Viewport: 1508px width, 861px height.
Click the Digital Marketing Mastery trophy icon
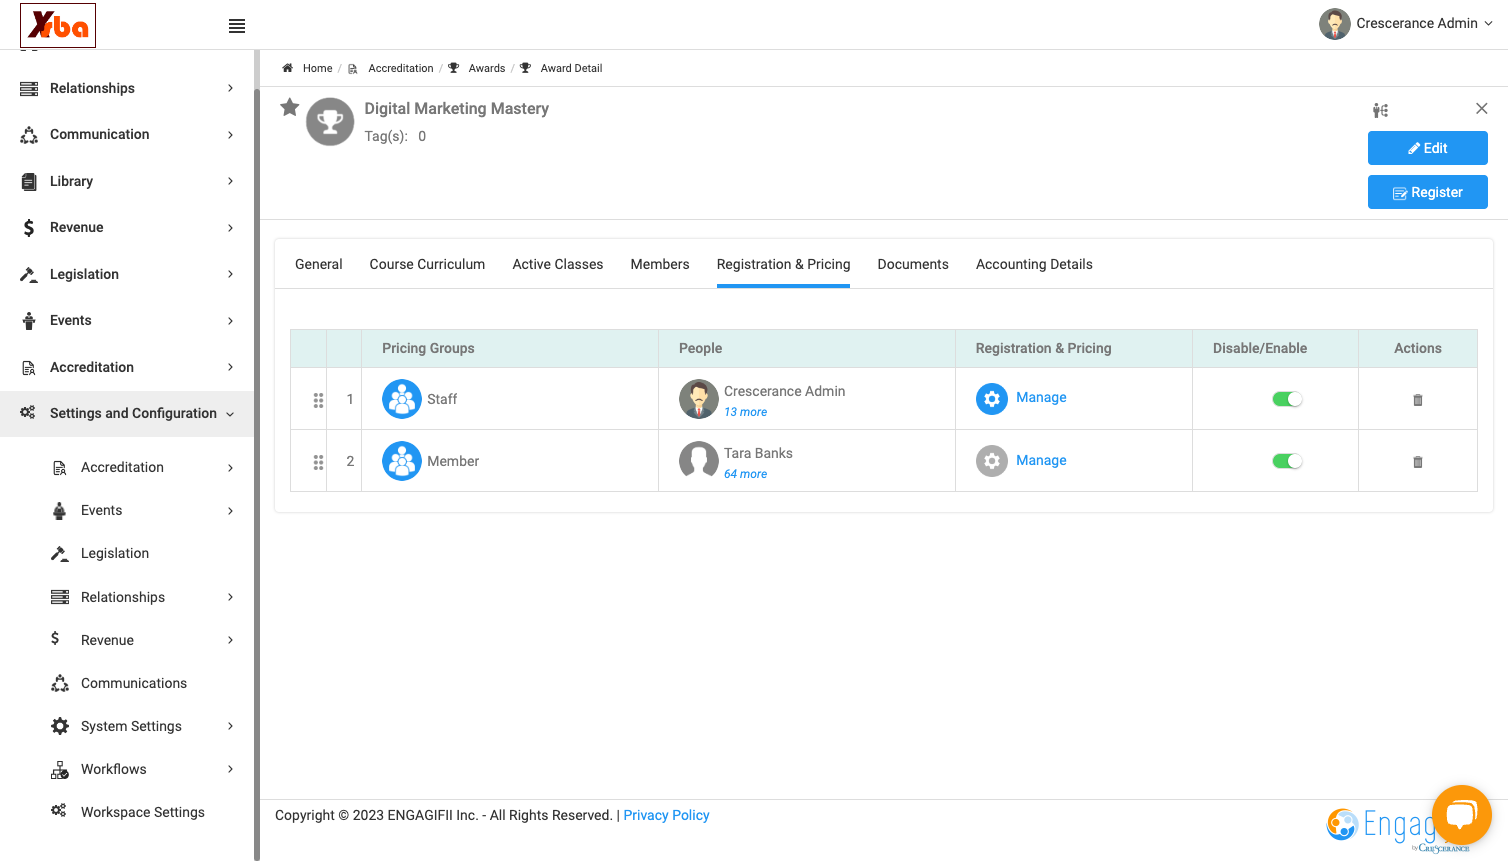pos(330,122)
